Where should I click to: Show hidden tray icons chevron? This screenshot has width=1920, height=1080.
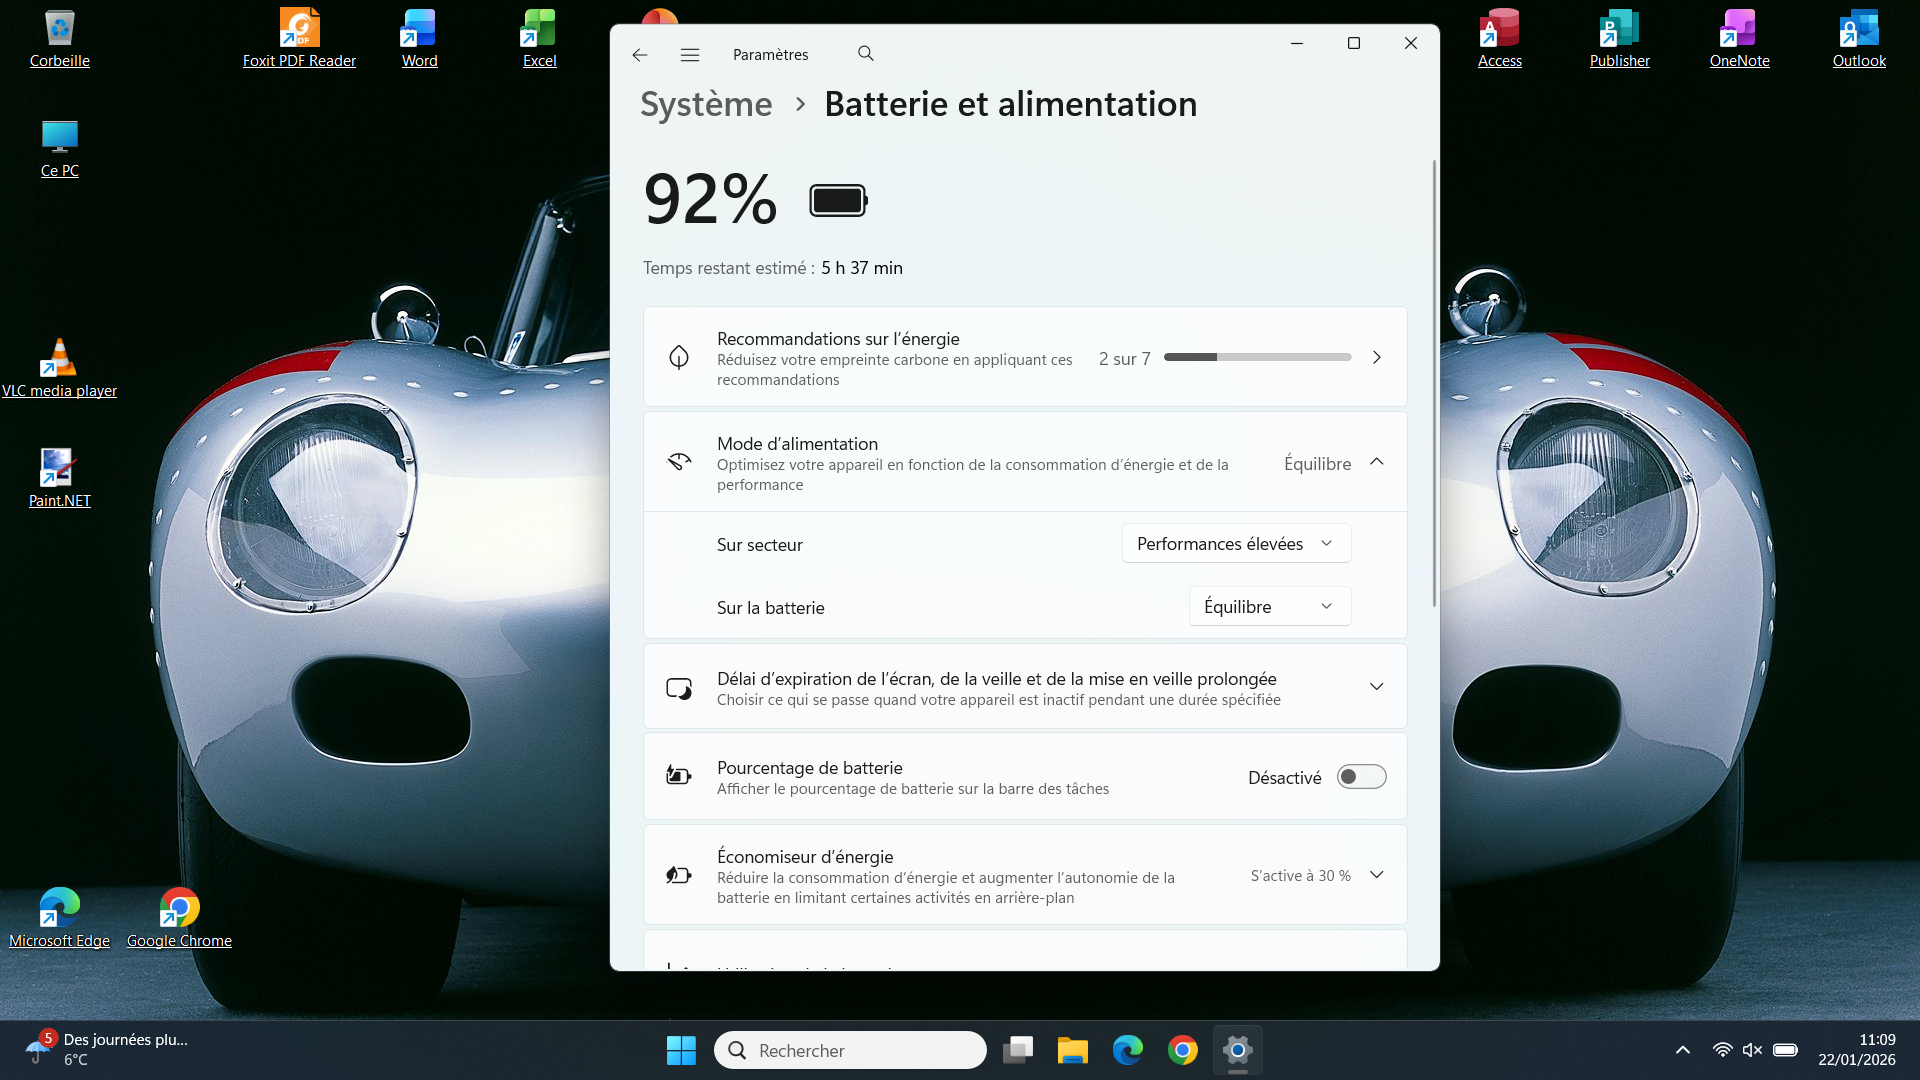1683,1050
